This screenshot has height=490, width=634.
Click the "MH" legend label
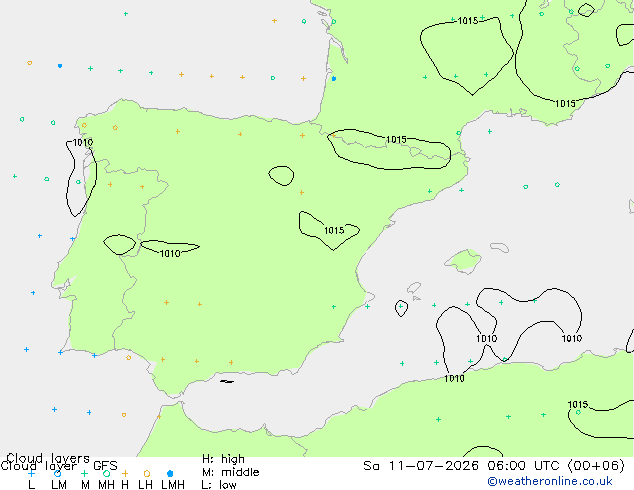point(106,485)
